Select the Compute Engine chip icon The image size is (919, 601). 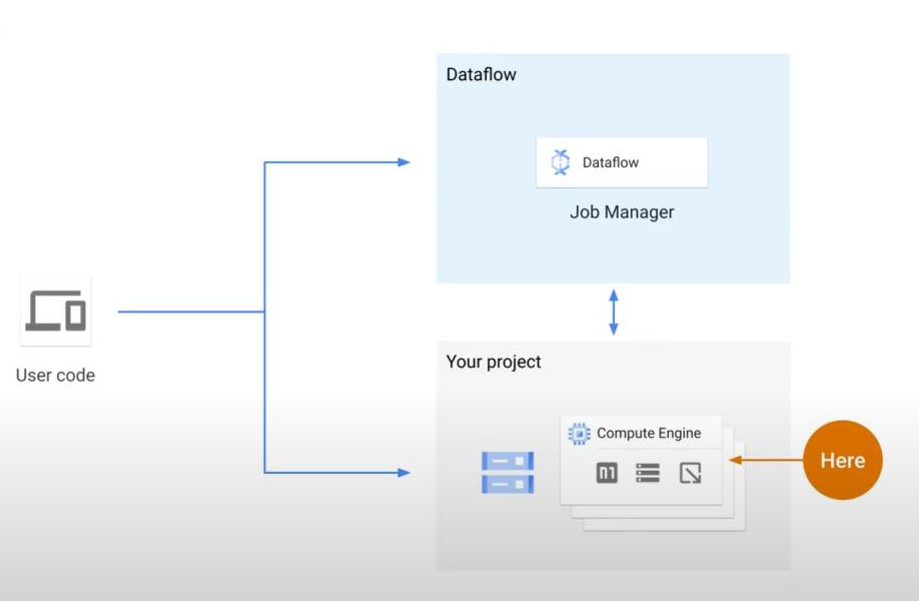click(579, 433)
